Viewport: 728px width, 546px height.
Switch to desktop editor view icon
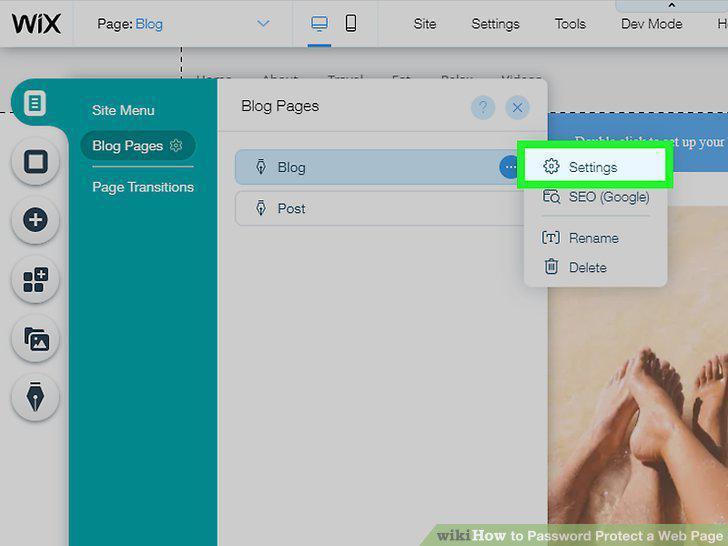[319, 23]
